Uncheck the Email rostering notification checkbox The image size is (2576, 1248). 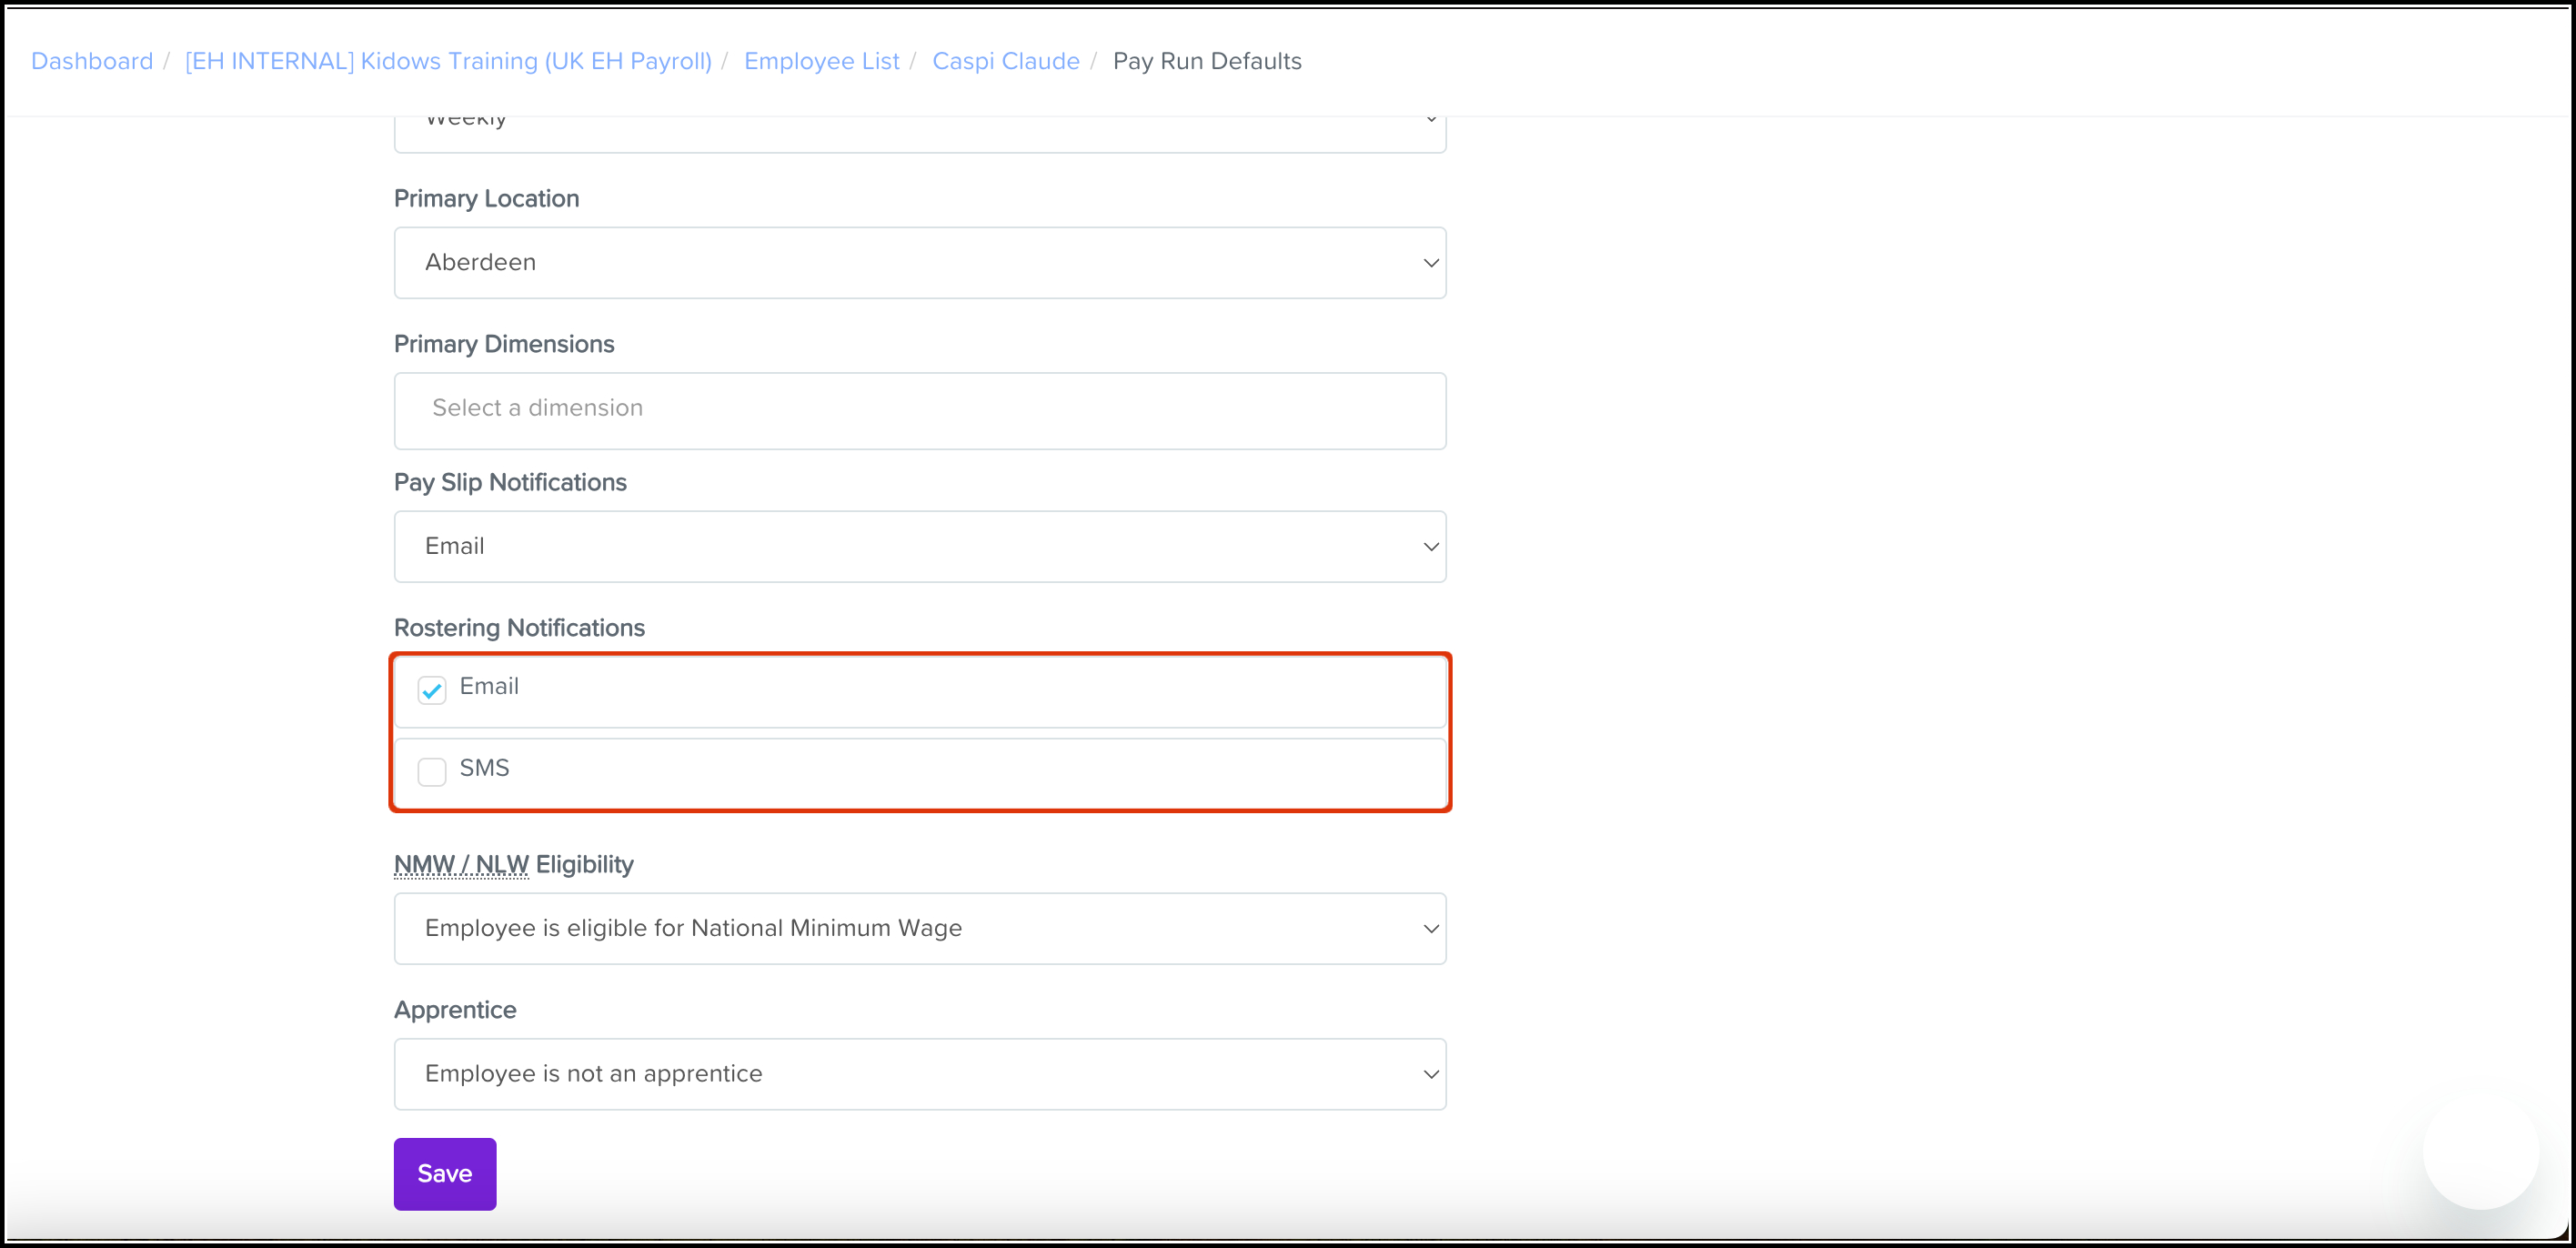point(432,690)
